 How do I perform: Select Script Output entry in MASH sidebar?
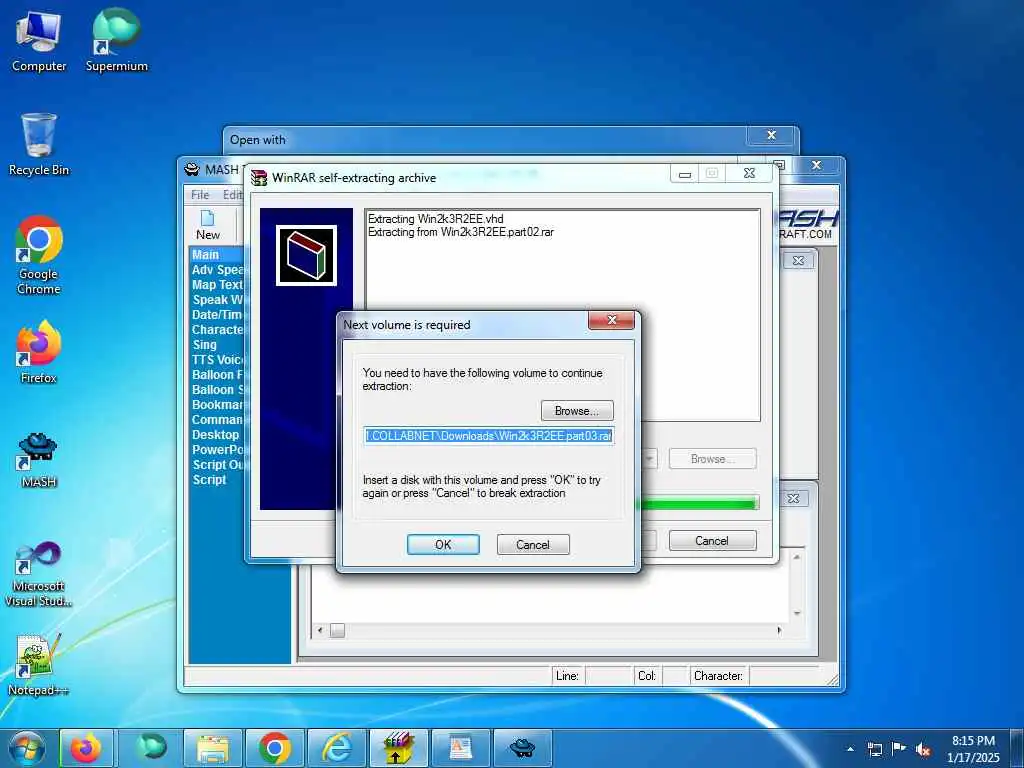click(217, 465)
